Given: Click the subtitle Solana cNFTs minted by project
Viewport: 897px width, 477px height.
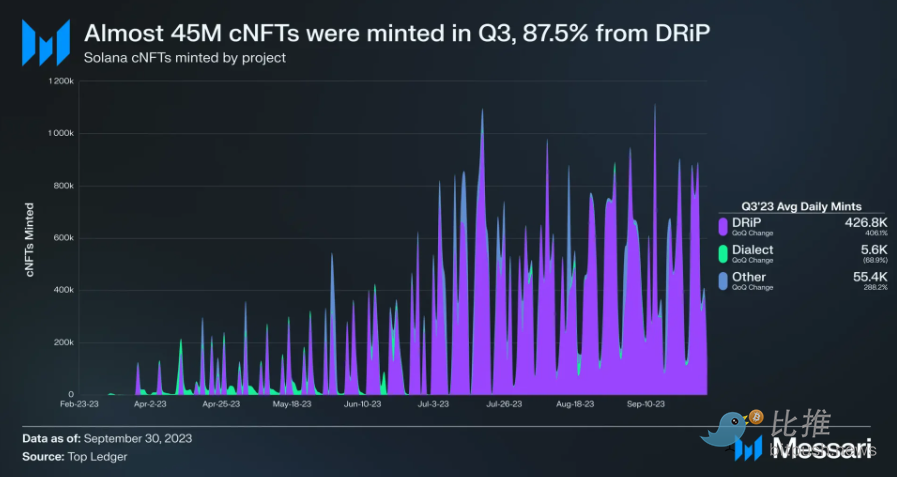Looking at the screenshot, I should (185, 58).
